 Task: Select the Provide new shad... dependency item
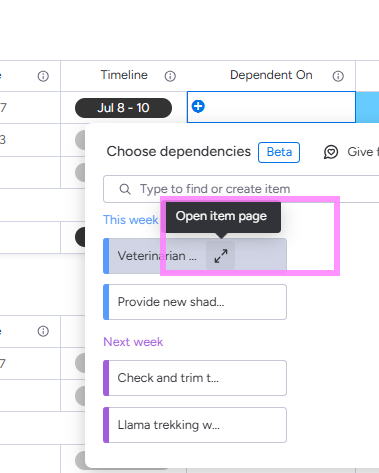(195, 302)
